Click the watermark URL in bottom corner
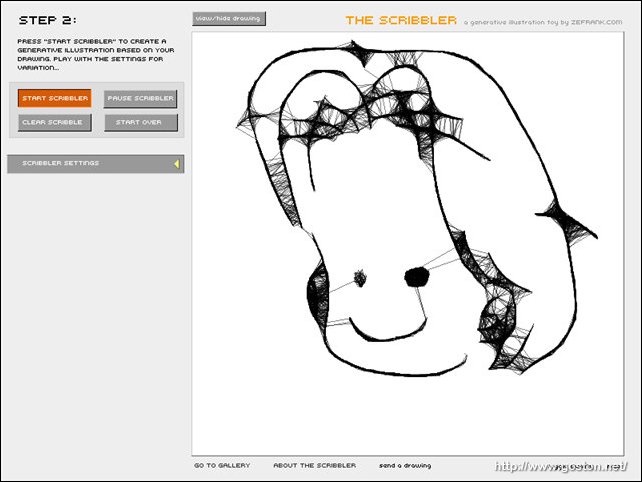The width and height of the screenshot is (642, 482). coord(562,467)
